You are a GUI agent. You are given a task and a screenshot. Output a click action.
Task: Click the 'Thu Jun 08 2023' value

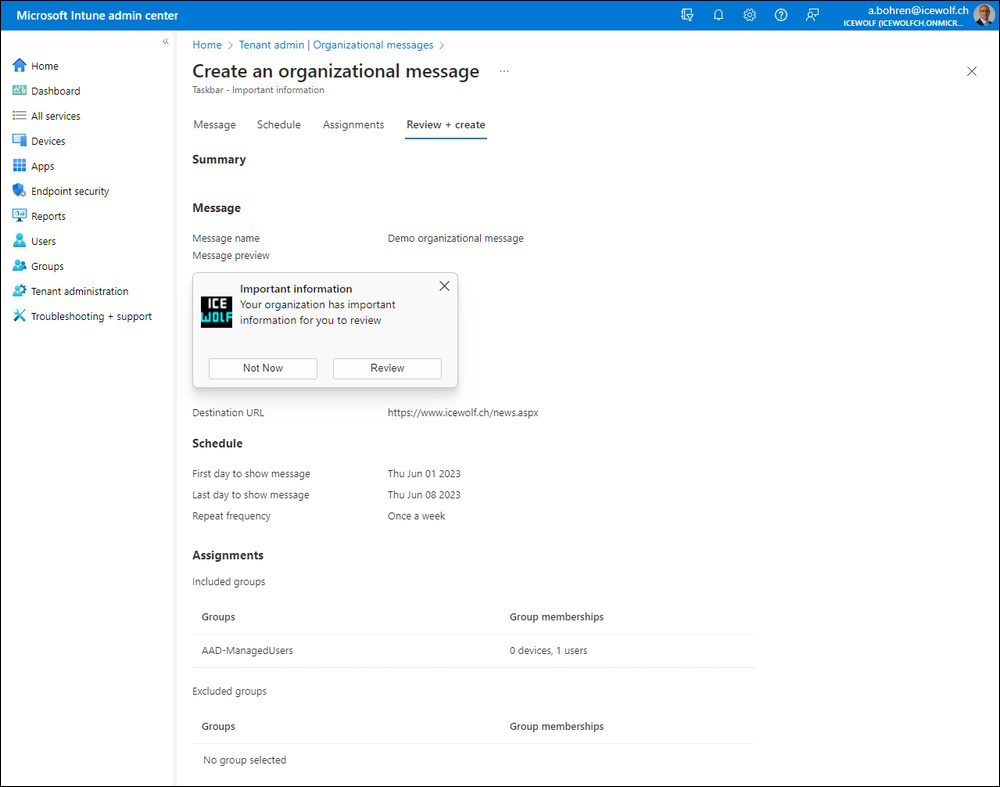coord(424,495)
